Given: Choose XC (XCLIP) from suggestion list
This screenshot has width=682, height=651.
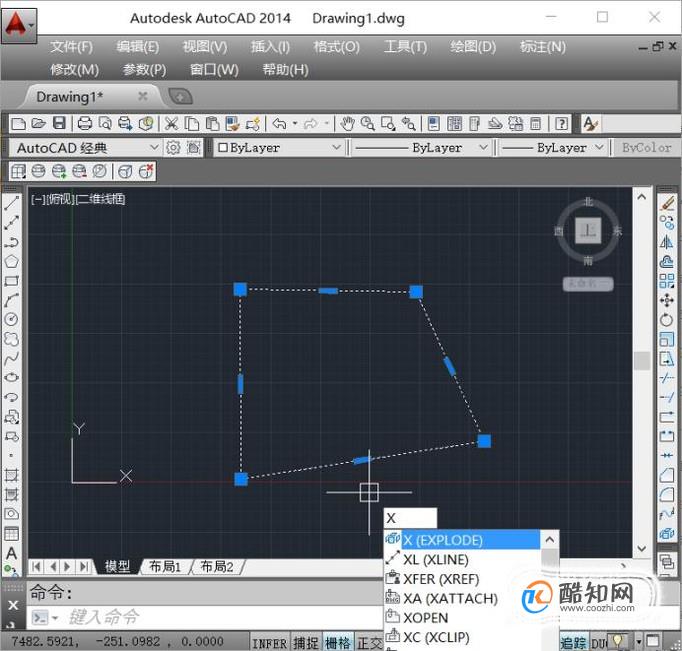Looking at the screenshot, I should pyautogui.click(x=462, y=638).
